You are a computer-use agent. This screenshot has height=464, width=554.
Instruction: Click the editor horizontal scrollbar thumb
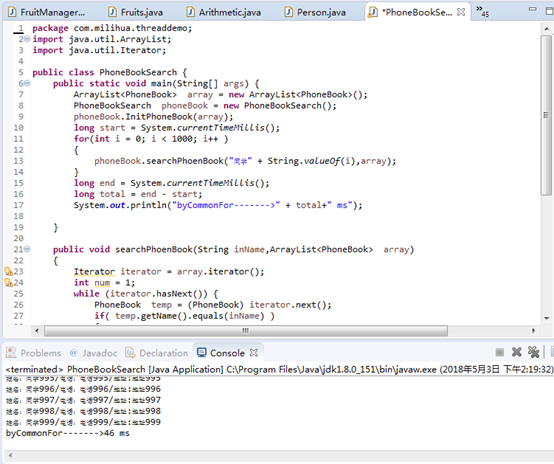tap(246, 331)
